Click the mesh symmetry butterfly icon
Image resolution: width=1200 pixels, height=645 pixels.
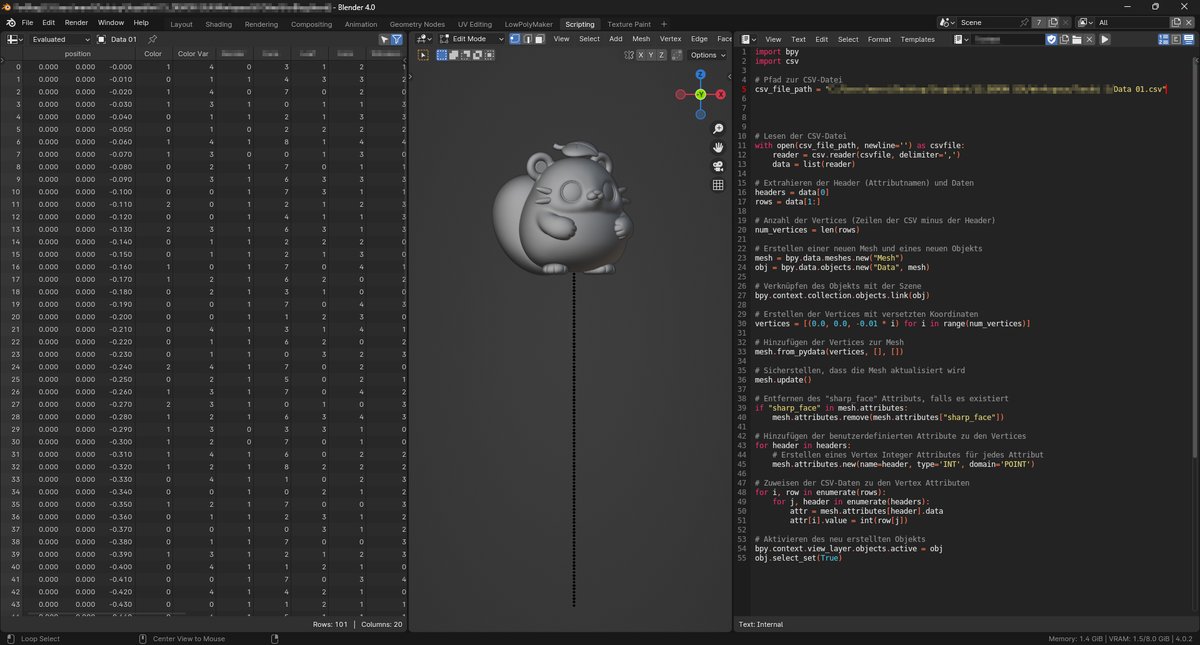pyautogui.click(x=629, y=55)
